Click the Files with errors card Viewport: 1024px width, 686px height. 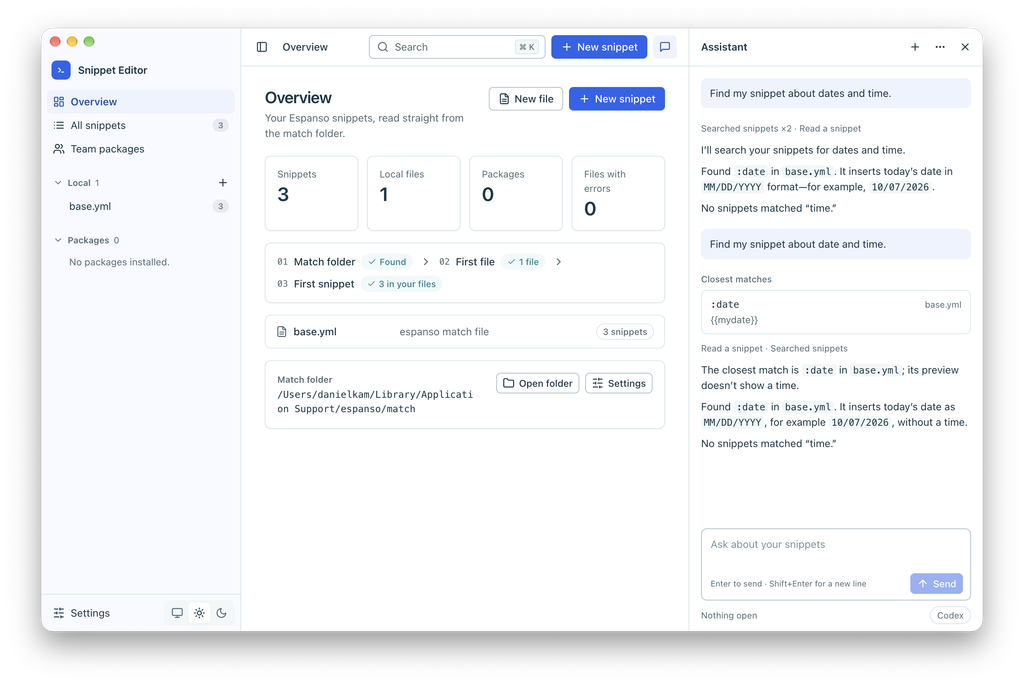[618, 193]
